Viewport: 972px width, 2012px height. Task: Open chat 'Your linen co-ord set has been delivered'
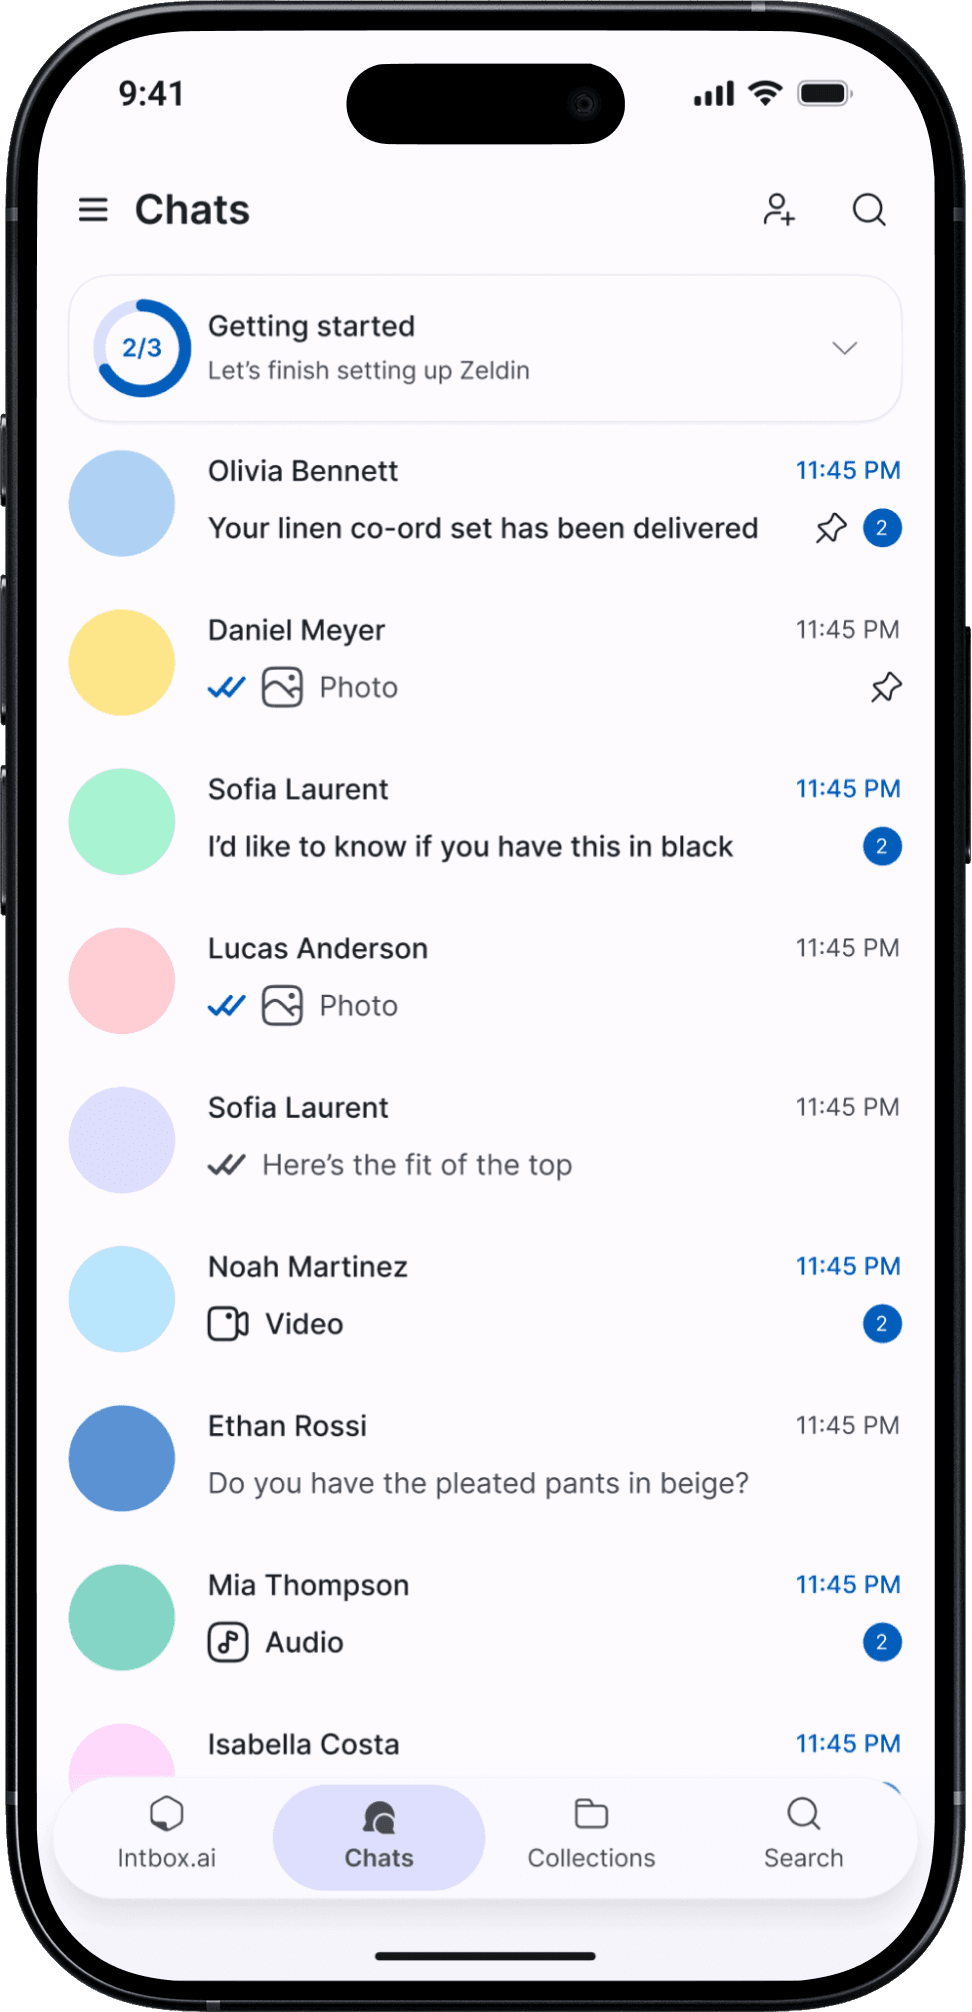483,528
